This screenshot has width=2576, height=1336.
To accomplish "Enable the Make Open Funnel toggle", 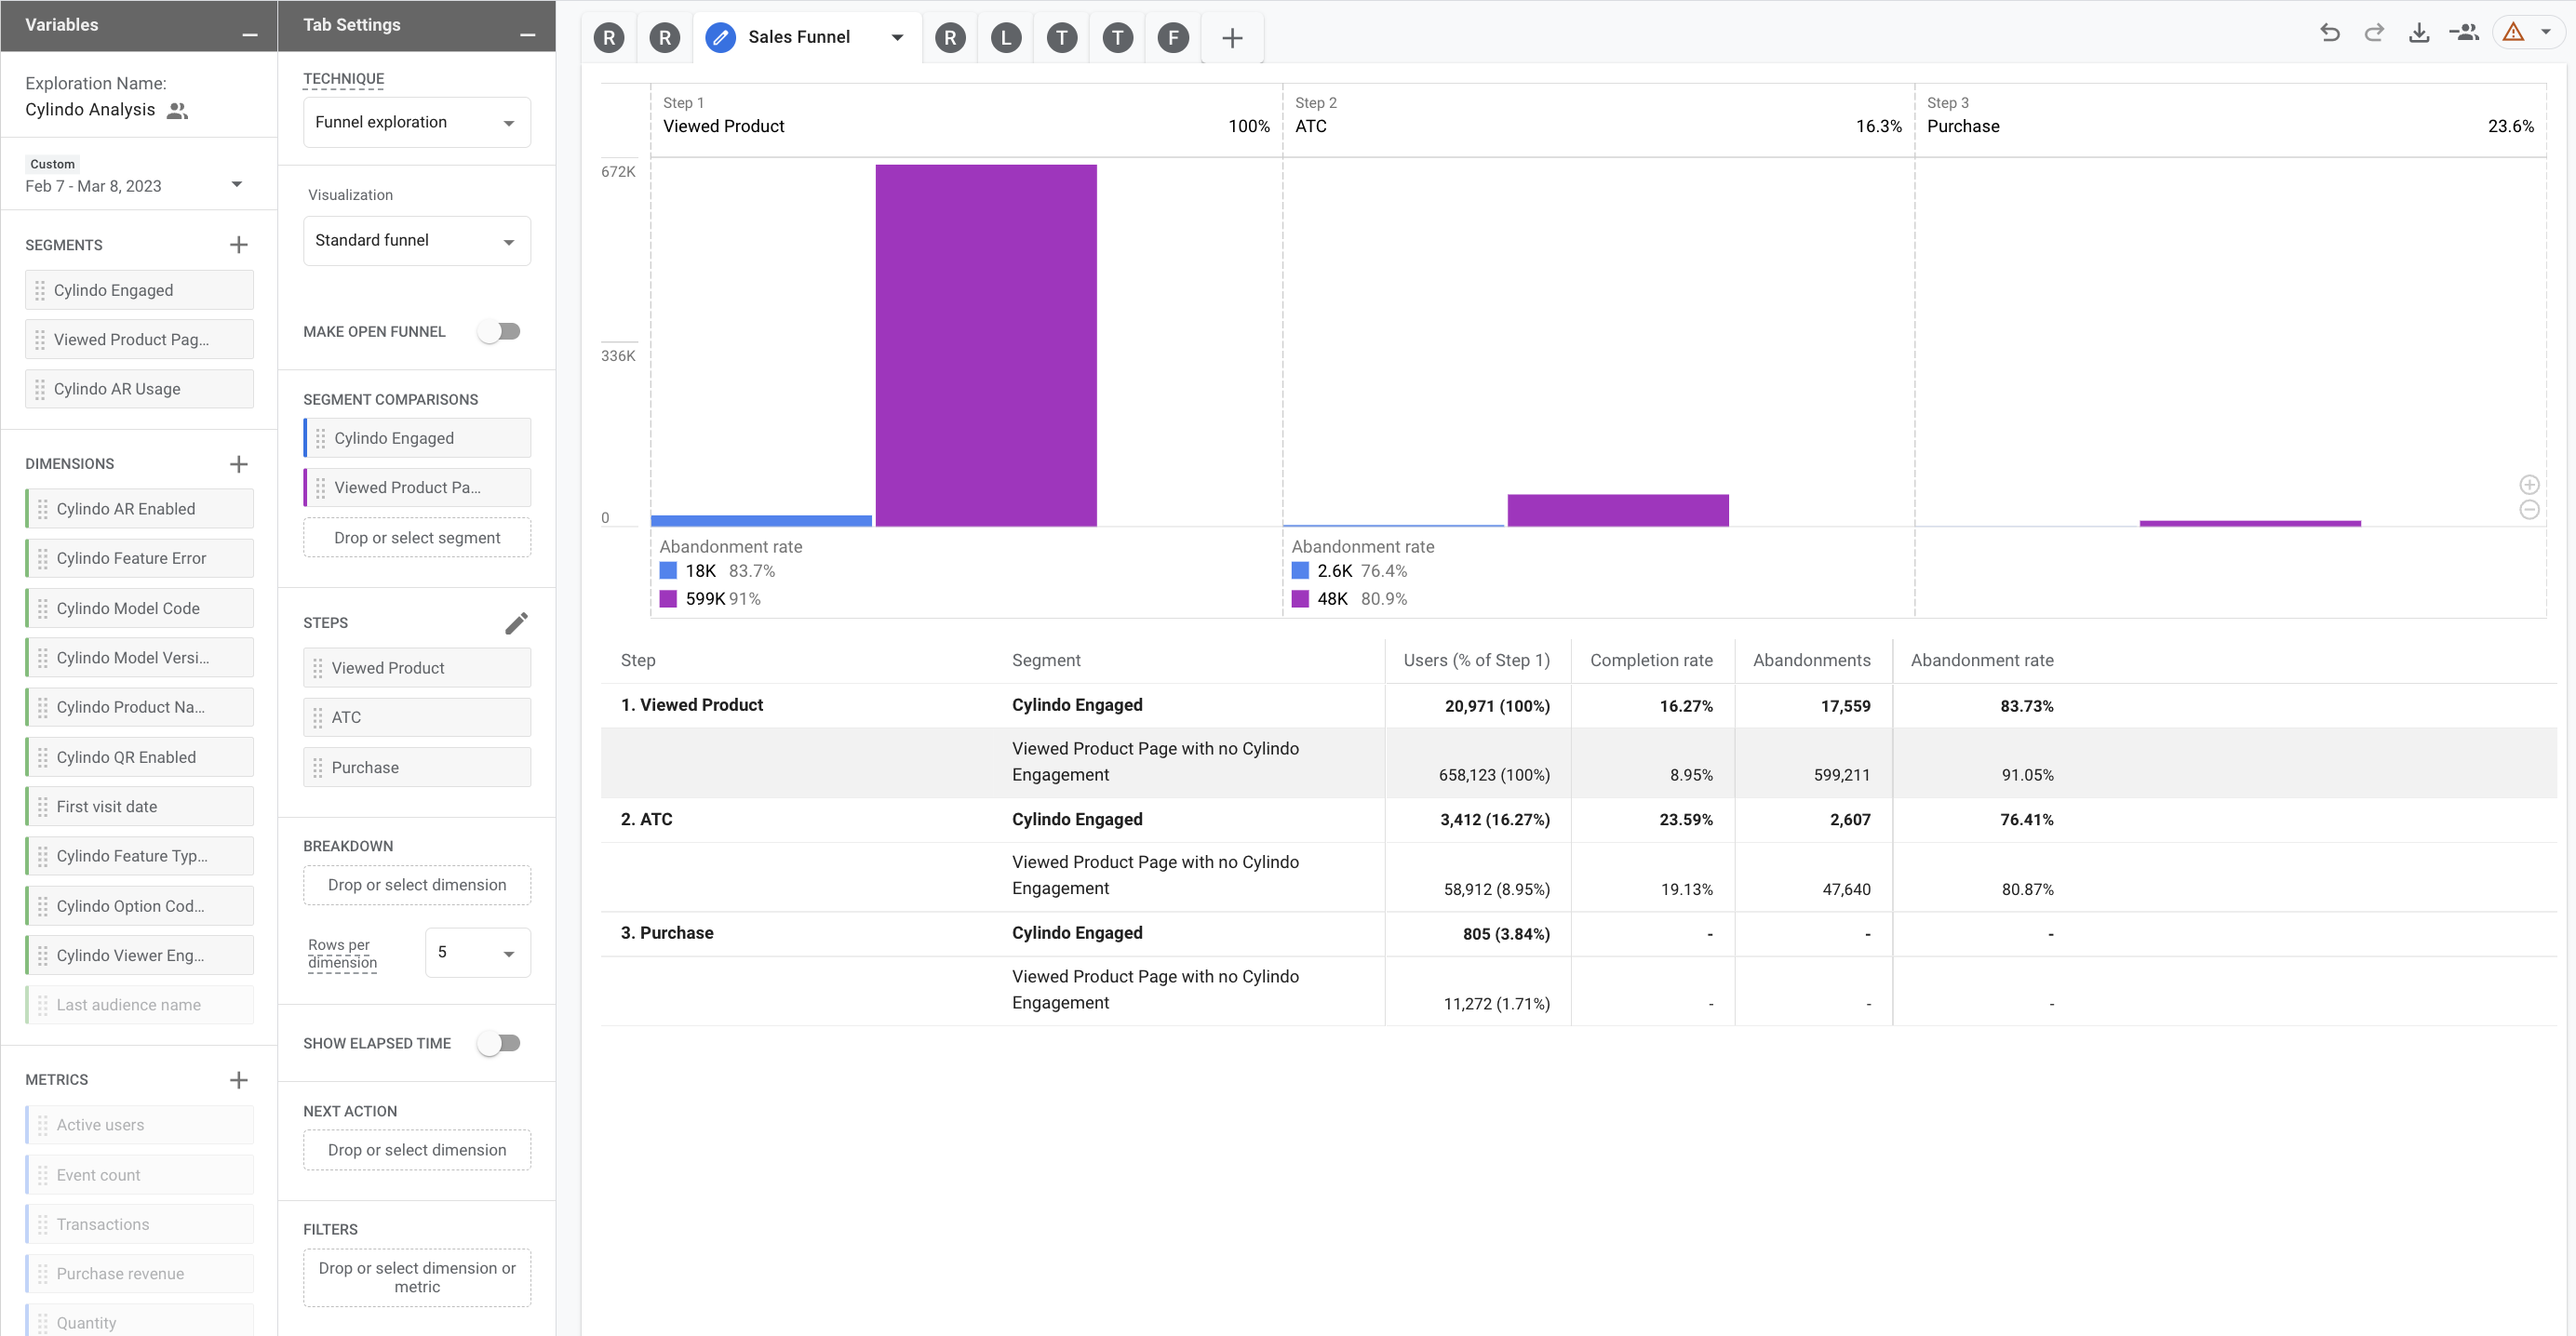I will click(499, 332).
